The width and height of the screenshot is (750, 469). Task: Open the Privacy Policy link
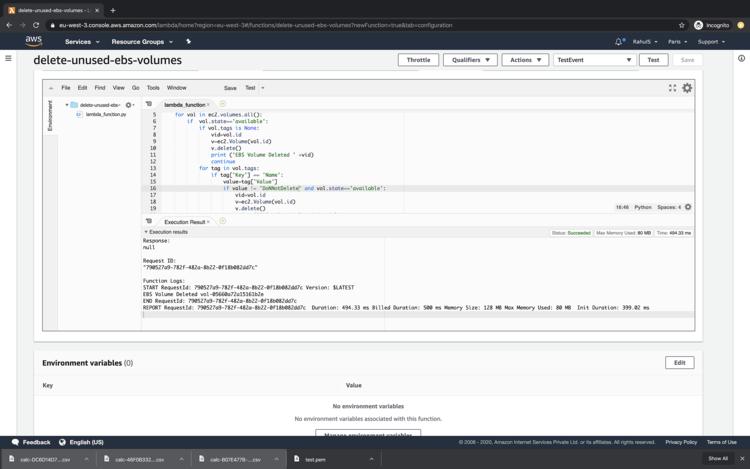tap(681, 442)
